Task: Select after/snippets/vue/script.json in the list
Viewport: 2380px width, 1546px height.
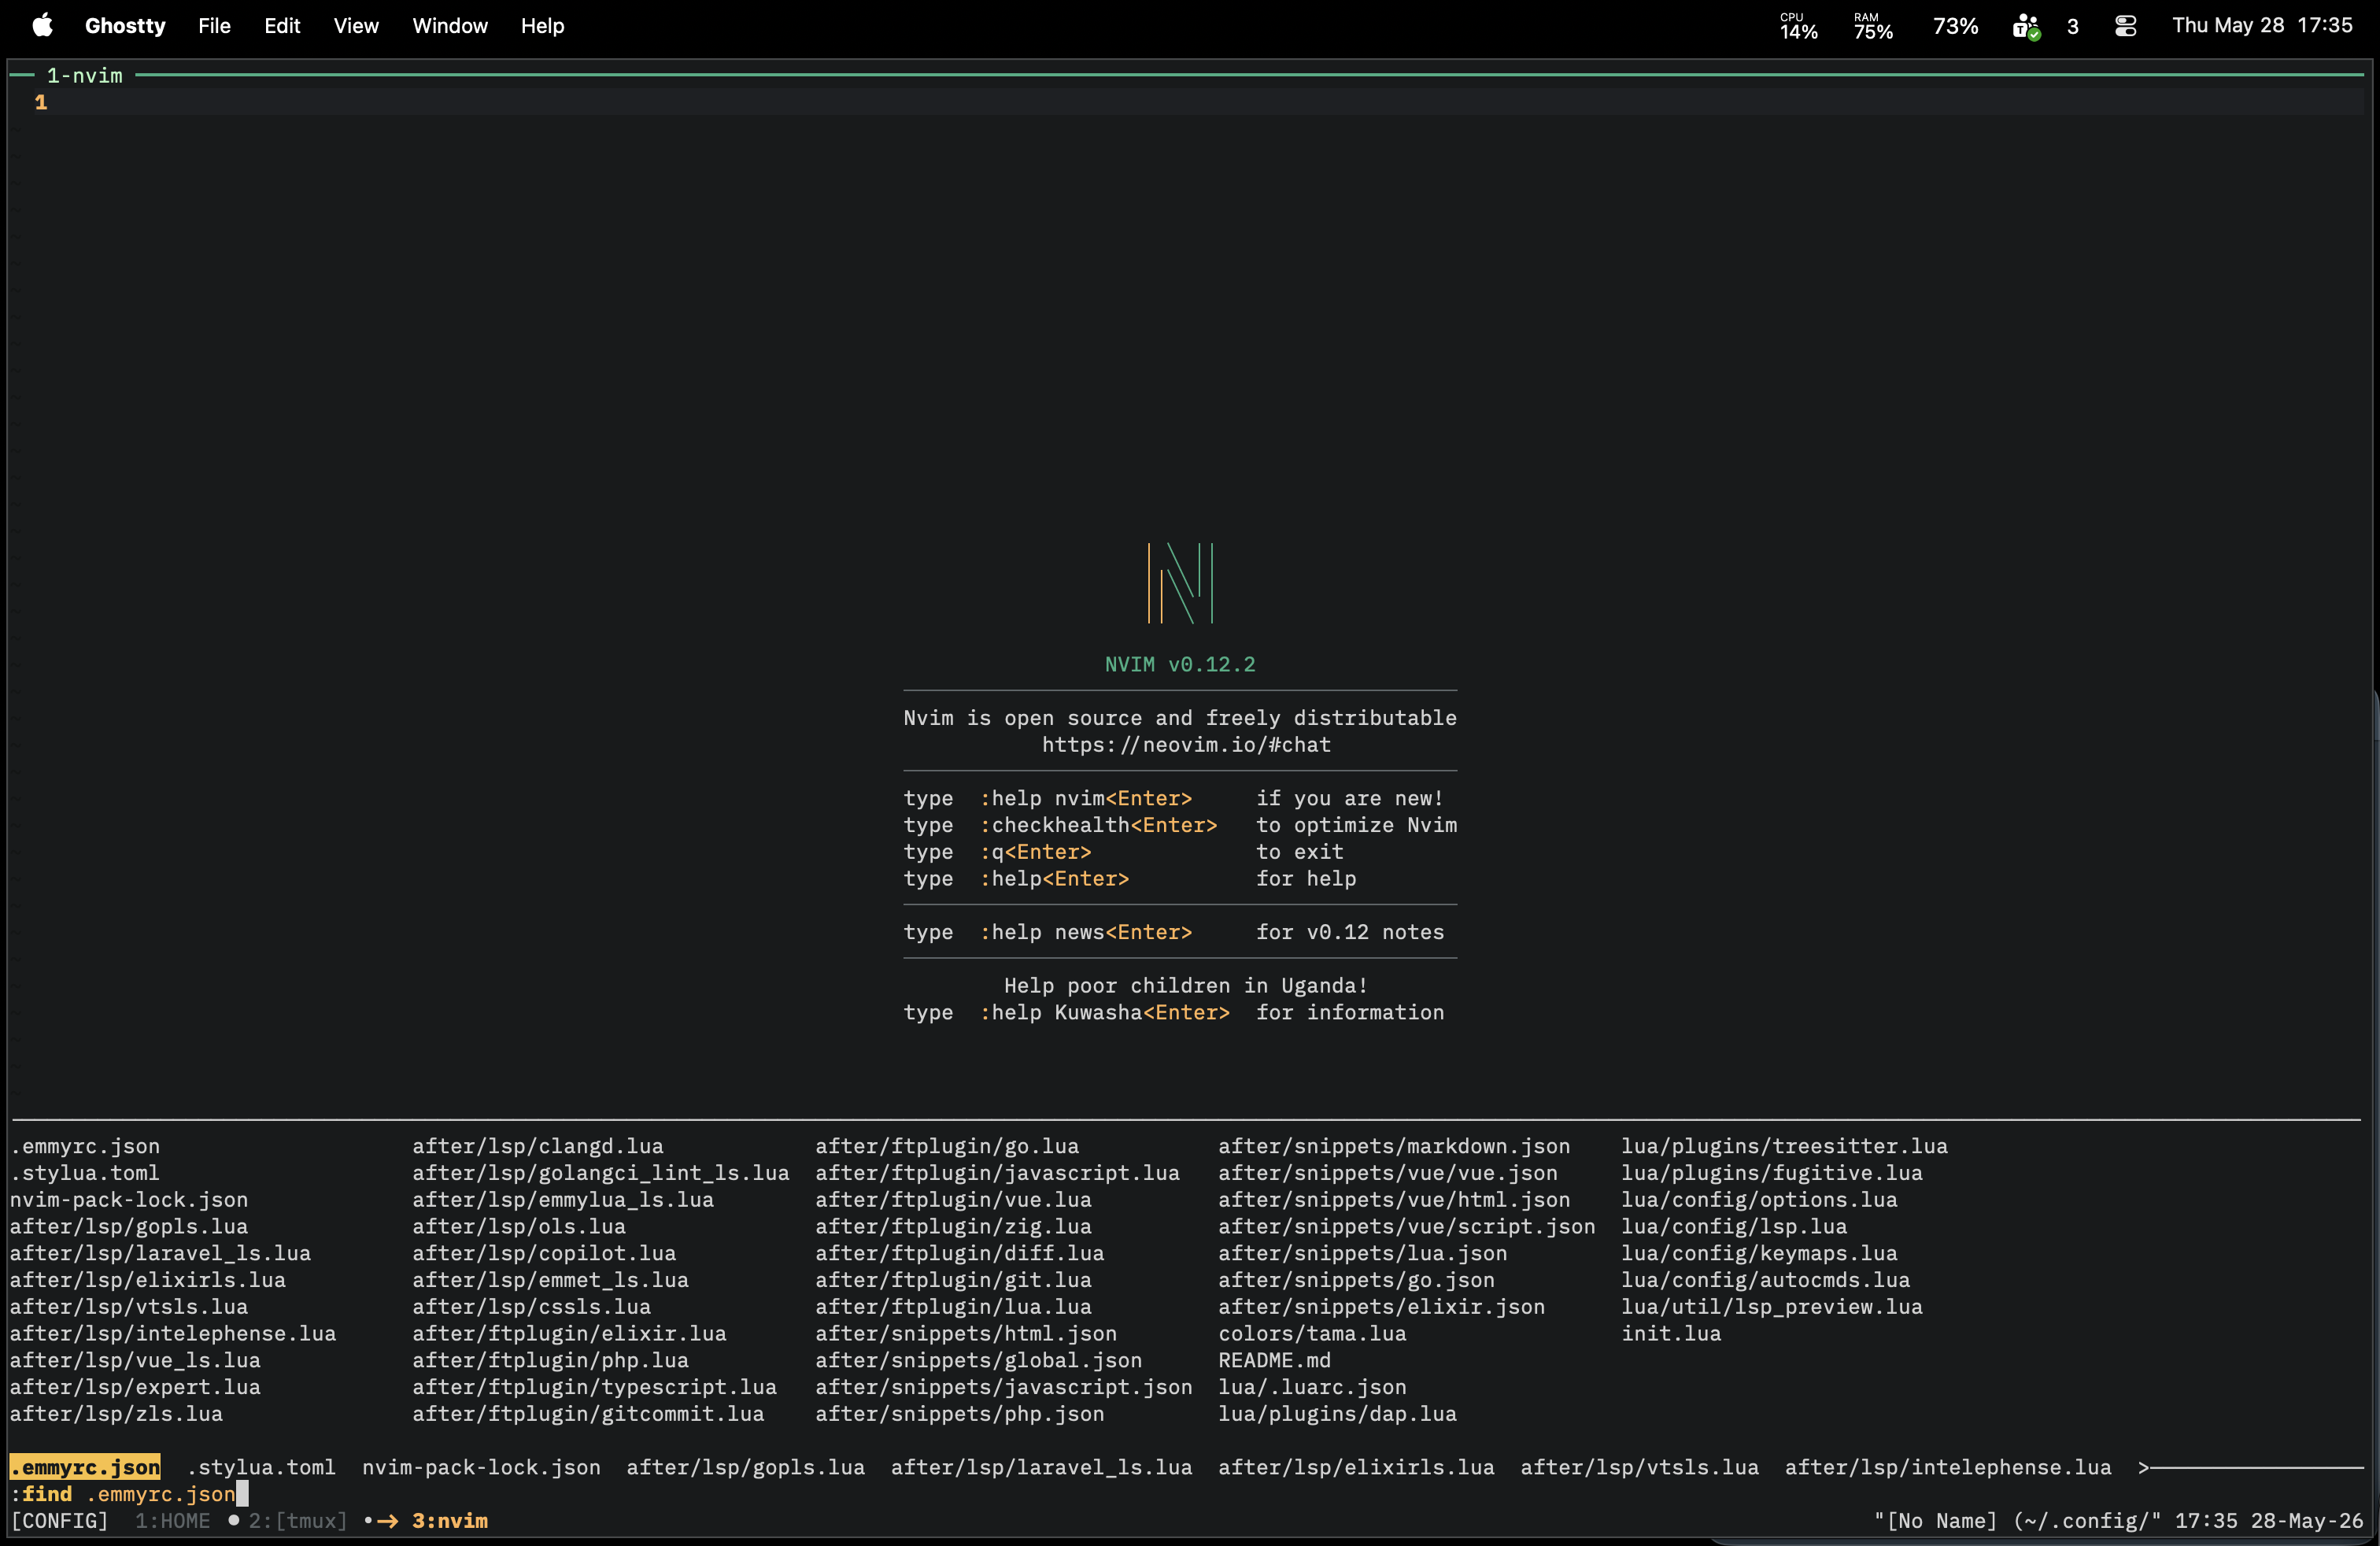Action: (x=1407, y=1227)
